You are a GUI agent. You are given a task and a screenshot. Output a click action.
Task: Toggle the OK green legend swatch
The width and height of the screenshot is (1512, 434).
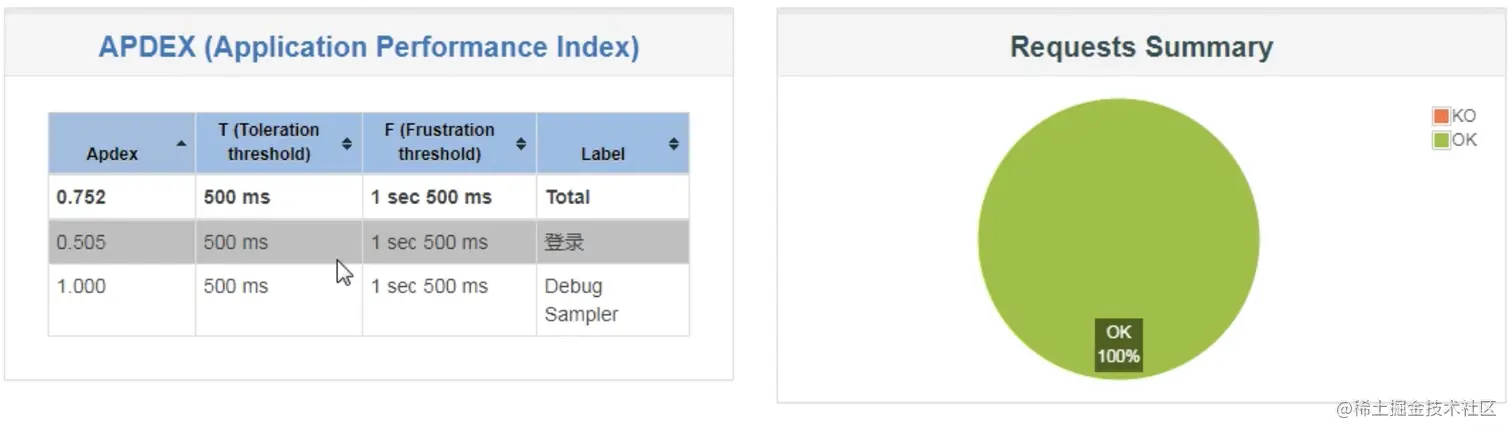point(1441,140)
